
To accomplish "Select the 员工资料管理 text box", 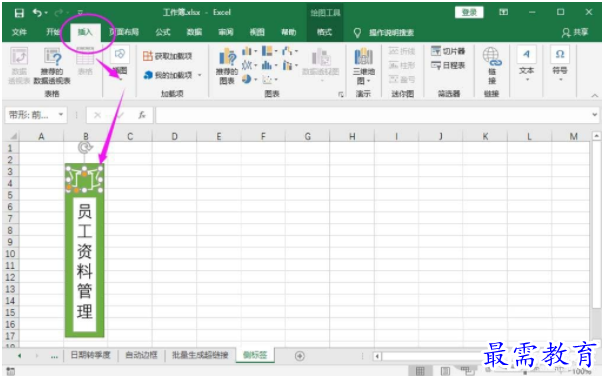I will pyautogui.click(x=84, y=265).
